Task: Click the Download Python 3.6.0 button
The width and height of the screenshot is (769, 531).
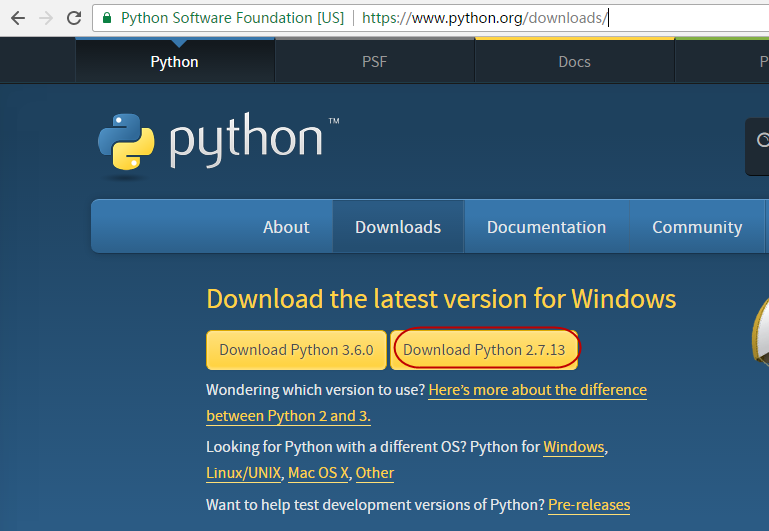Action: [x=296, y=350]
